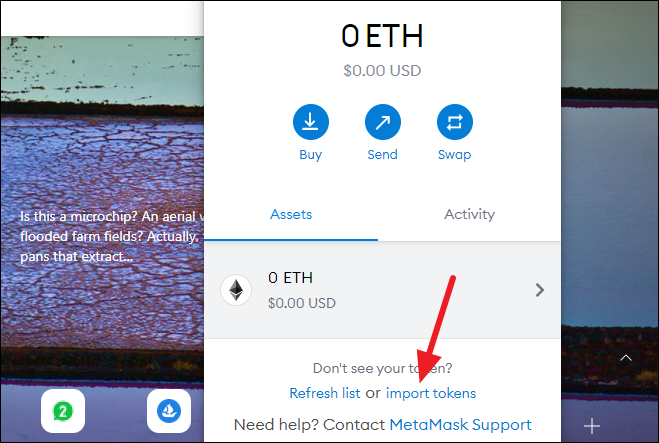659x443 pixels.
Task: Open the MetaMask Support link
Action: tap(461, 425)
